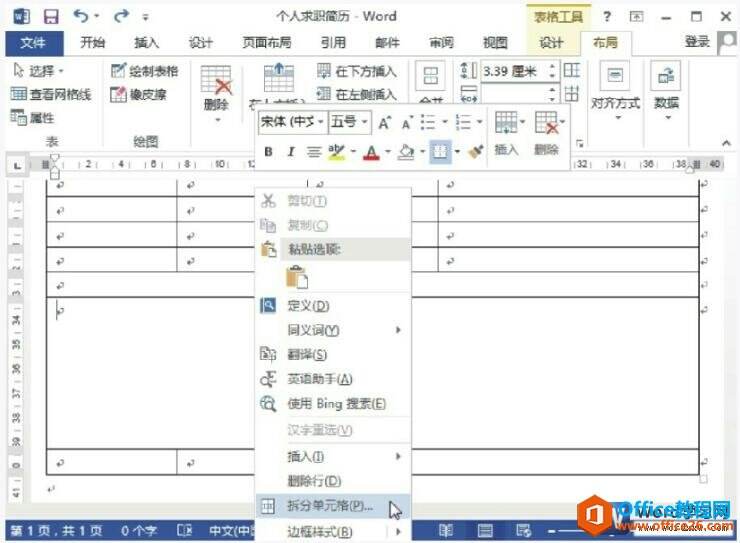Image resolution: width=740 pixels, height=543 pixels.
Task: Switch to the View (视图) tab
Action: [x=495, y=43]
